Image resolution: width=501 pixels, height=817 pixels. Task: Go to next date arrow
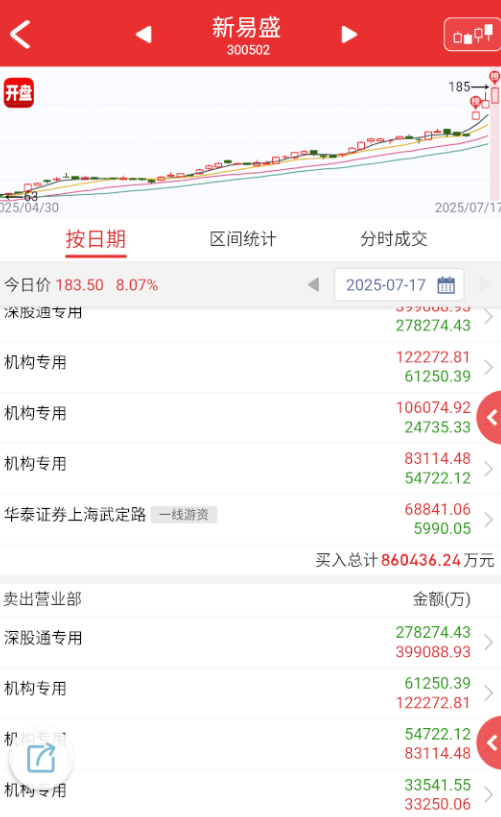[x=484, y=284]
